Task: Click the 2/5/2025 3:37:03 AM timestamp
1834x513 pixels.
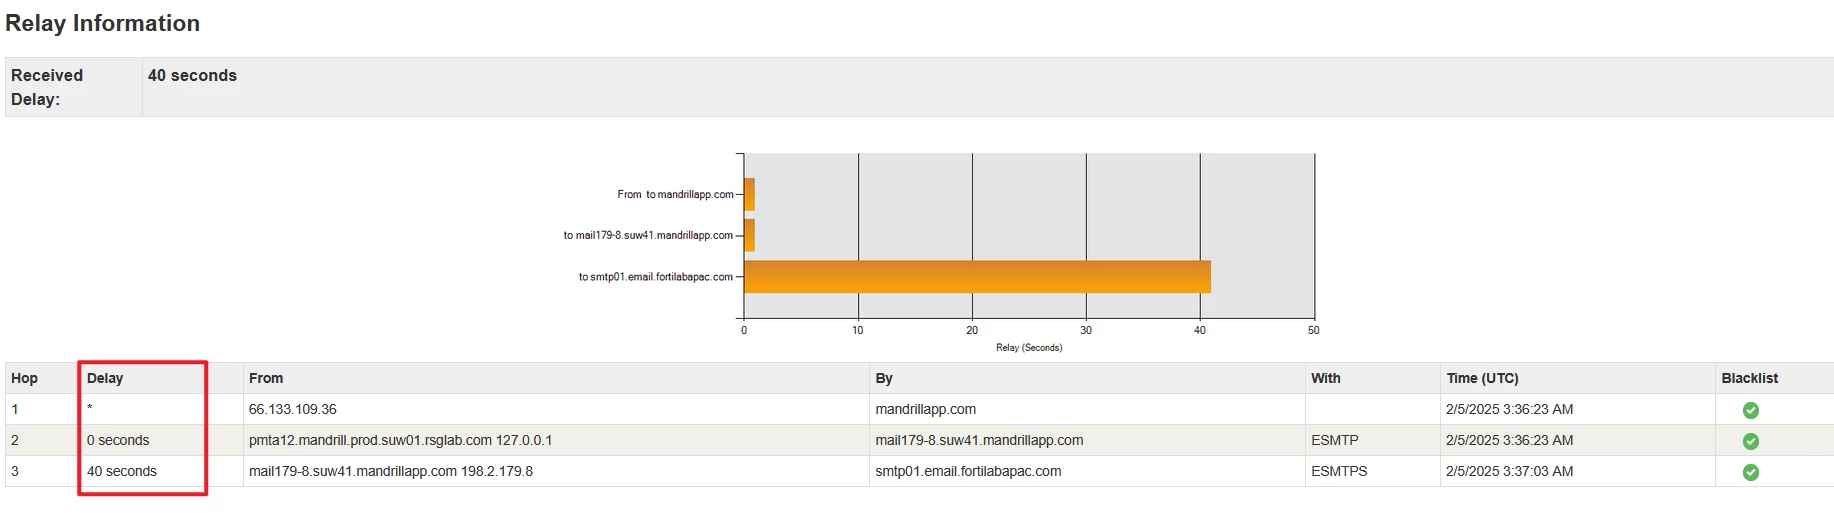Action: tap(1510, 471)
